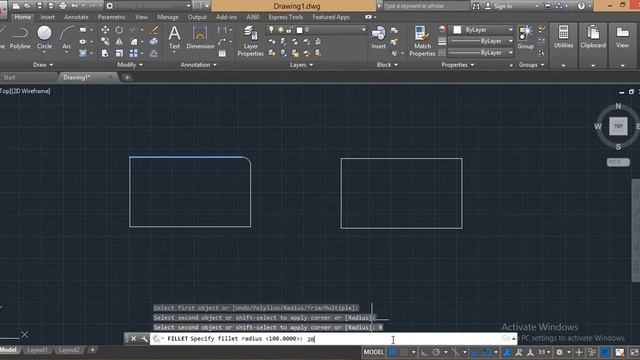Toggle hardware acceleration circle in status bar
The width and height of the screenshot is (640, 360).
tap(606, 352)
